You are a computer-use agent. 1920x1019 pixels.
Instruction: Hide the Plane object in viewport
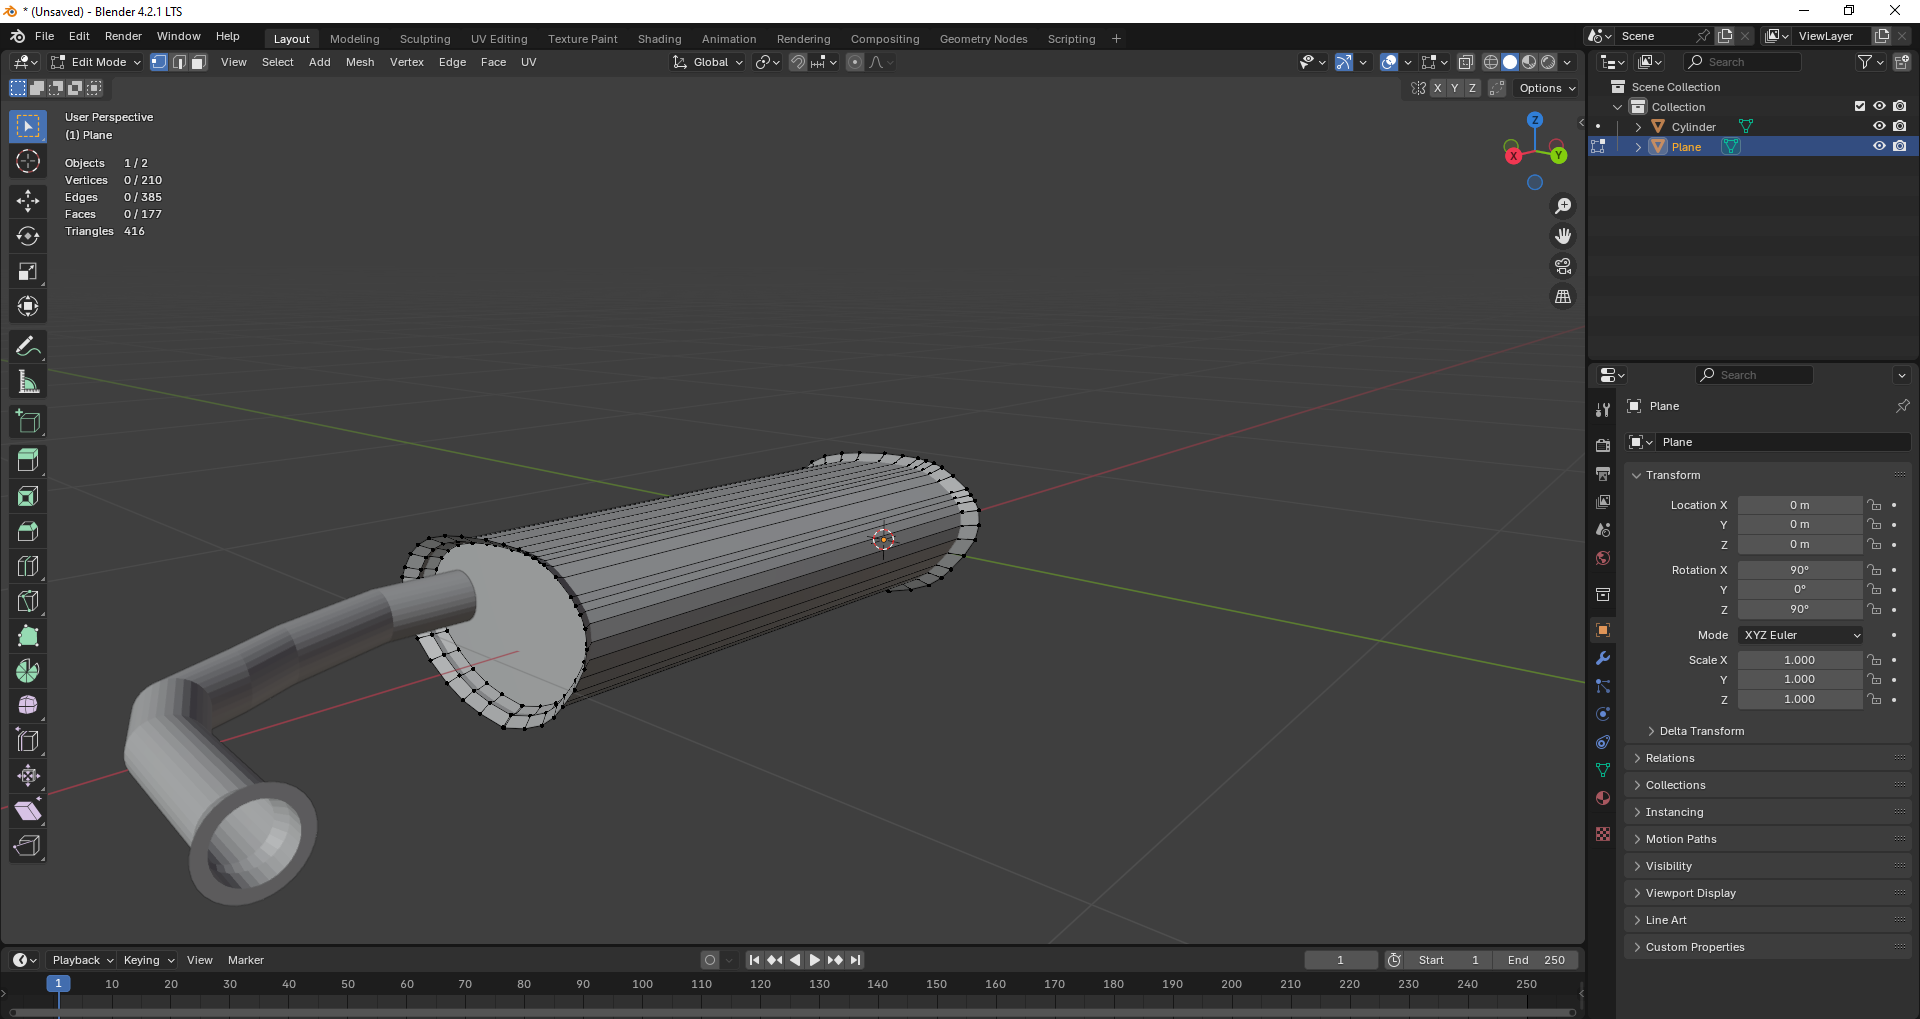[x=1879, y=146]
